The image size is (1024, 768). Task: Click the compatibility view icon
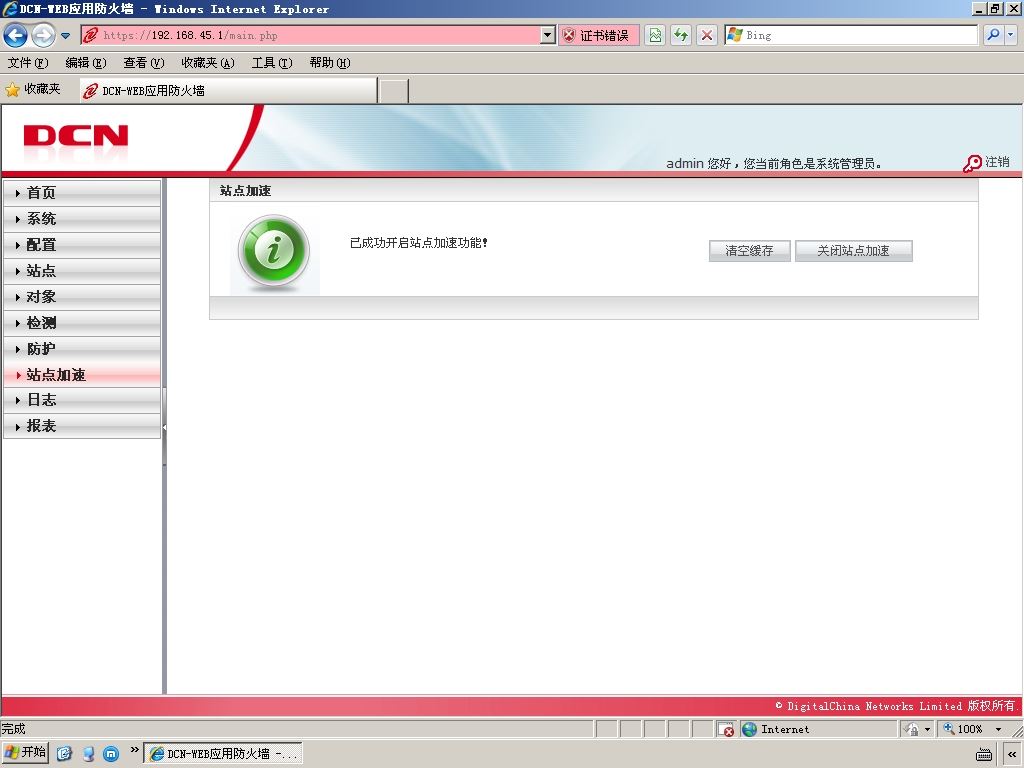tap(655, 35)
